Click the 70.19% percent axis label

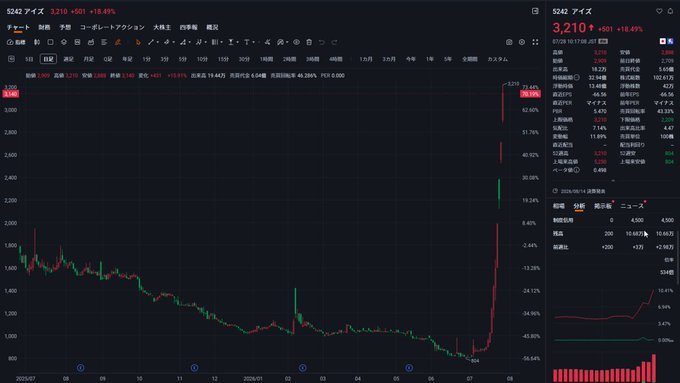click(x=530, y=94)
